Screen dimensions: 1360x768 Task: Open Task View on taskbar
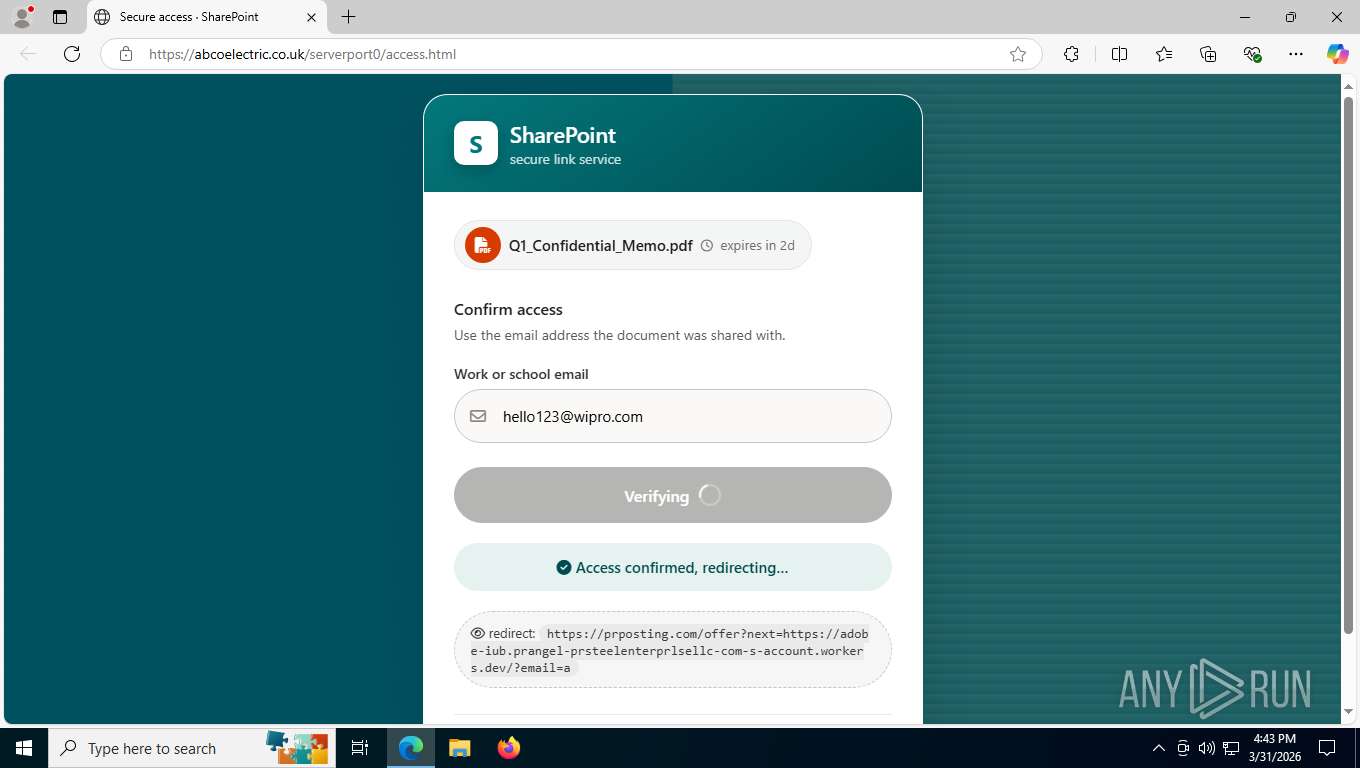click(360, 748)
